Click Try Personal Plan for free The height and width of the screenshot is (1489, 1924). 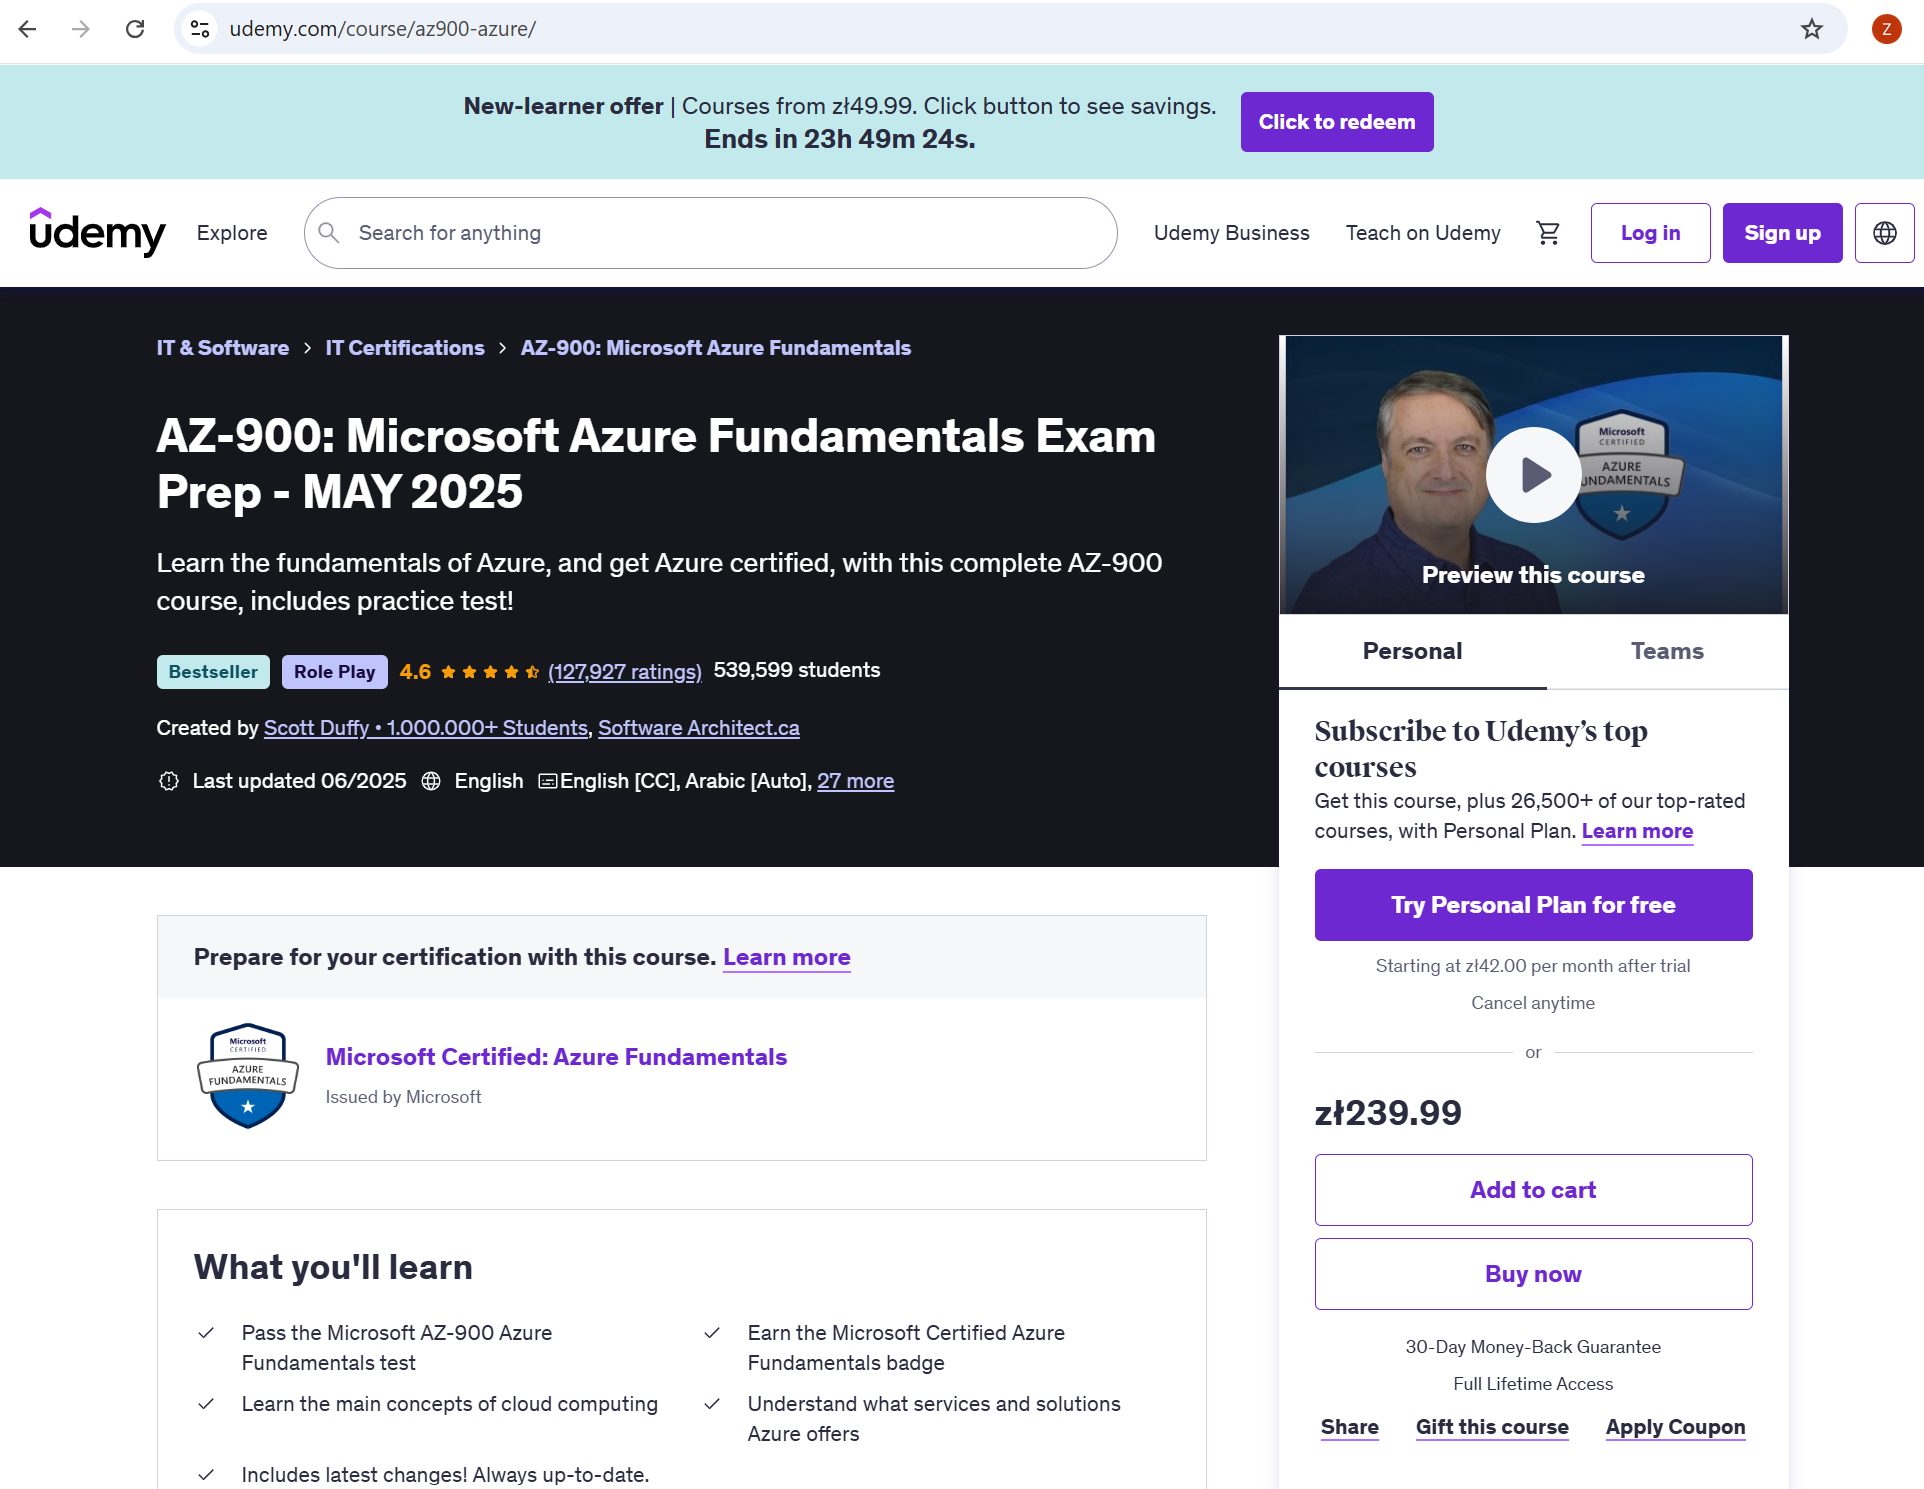click(1533, 905)
